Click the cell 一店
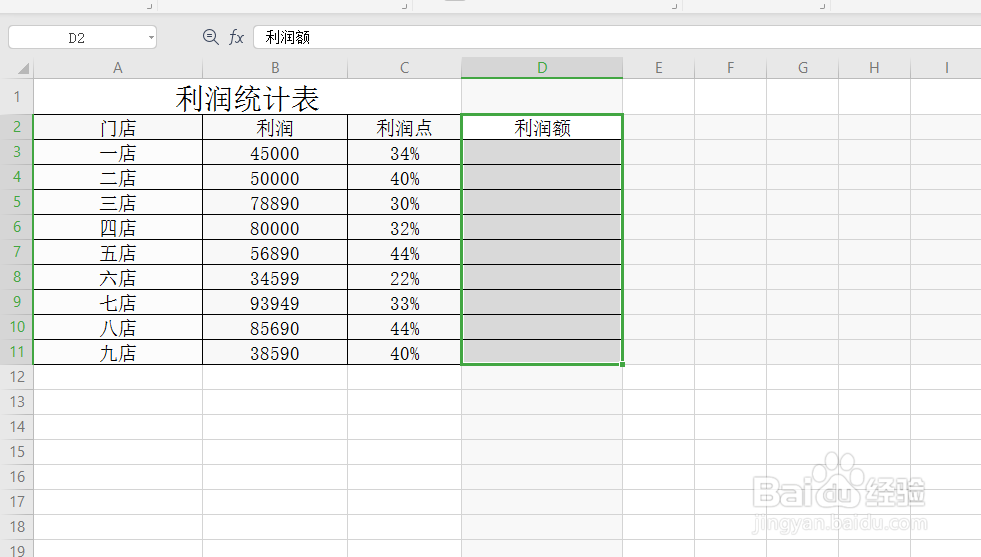The width and height of the screenshot is (981, 557). click(x=118, y=153)
